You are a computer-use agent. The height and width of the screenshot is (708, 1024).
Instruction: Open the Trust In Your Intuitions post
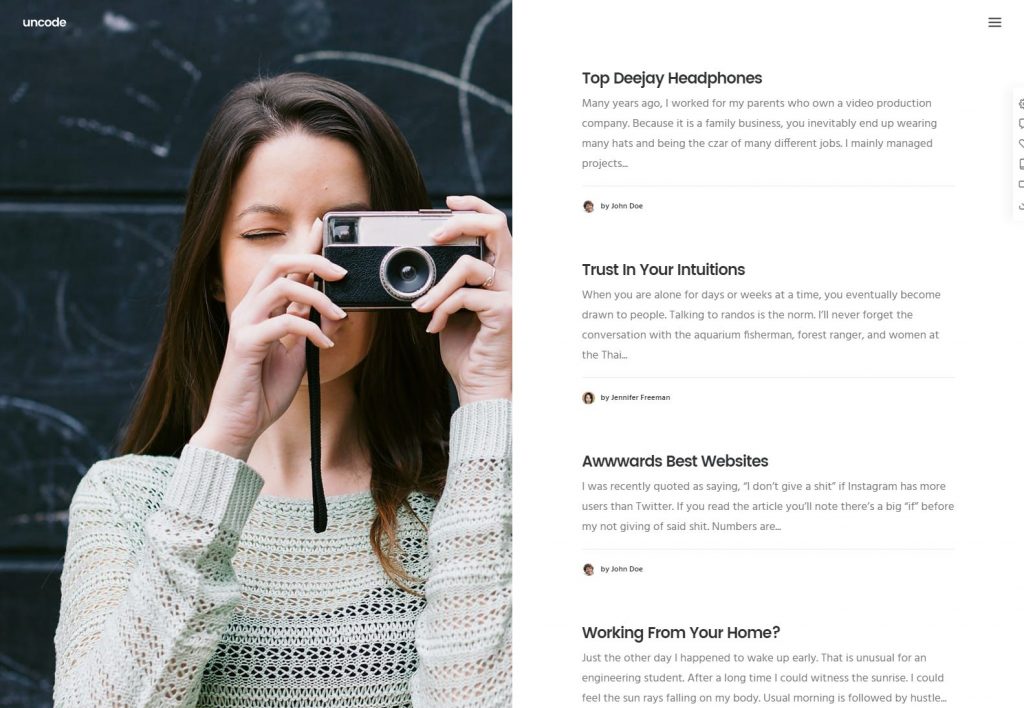[663, 270]
